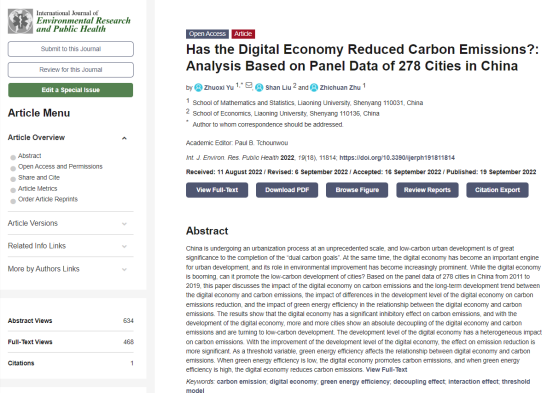This screenshot has width=554, height=394.
Task: Open Article Metrics menu item
Action: tap(37, 188)
